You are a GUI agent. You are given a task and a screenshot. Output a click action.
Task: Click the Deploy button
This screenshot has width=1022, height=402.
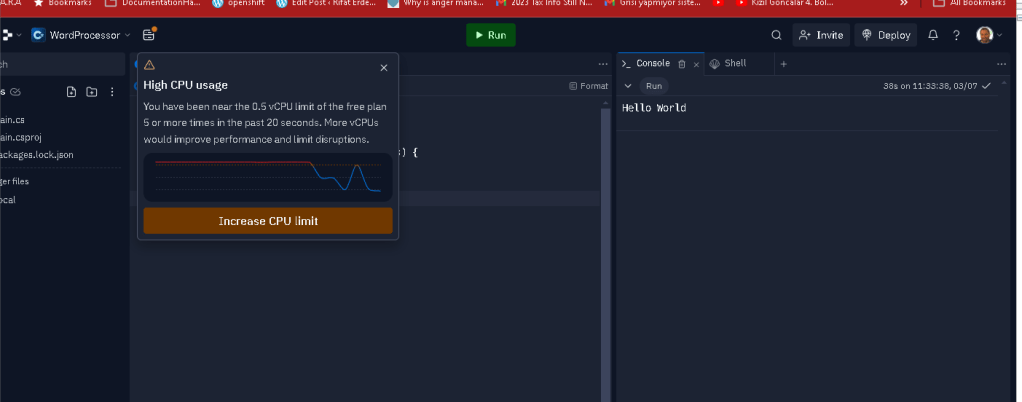tap(886, 35)
